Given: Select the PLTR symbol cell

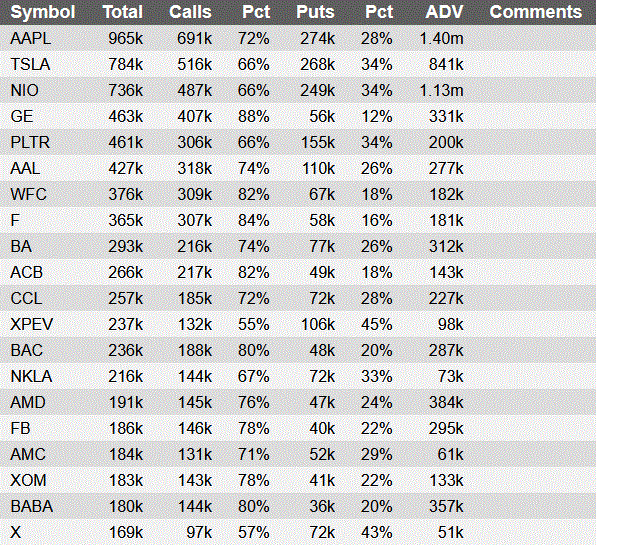Looking at the screenshot, I should 29,143.
